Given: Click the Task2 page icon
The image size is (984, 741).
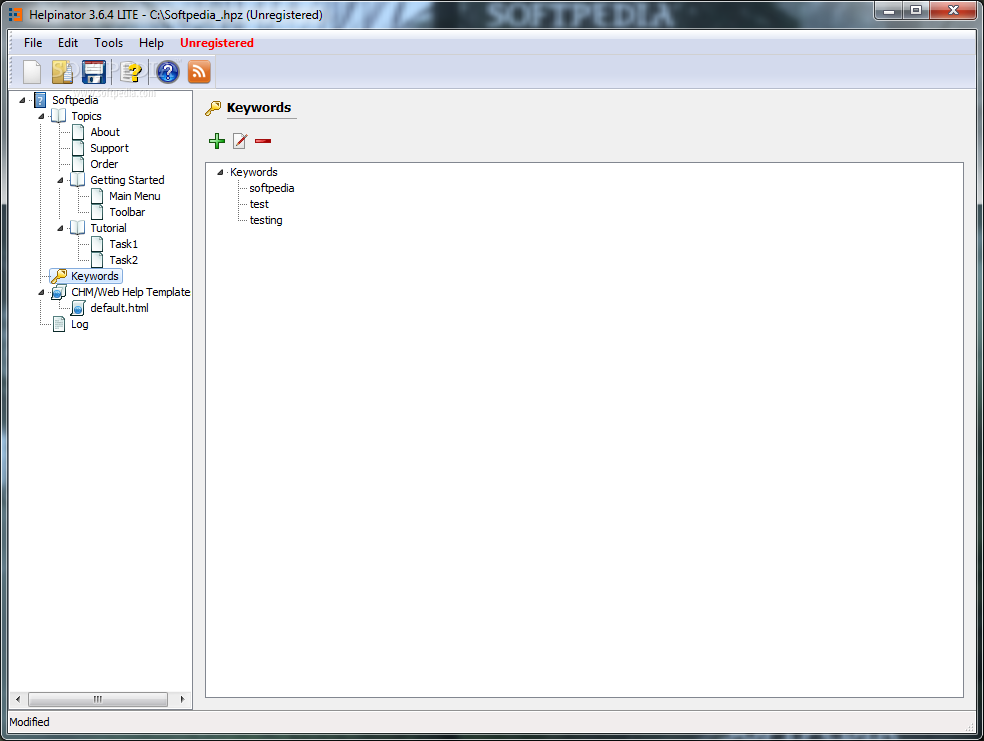Looking at the screenshot, I should point(97,260).
